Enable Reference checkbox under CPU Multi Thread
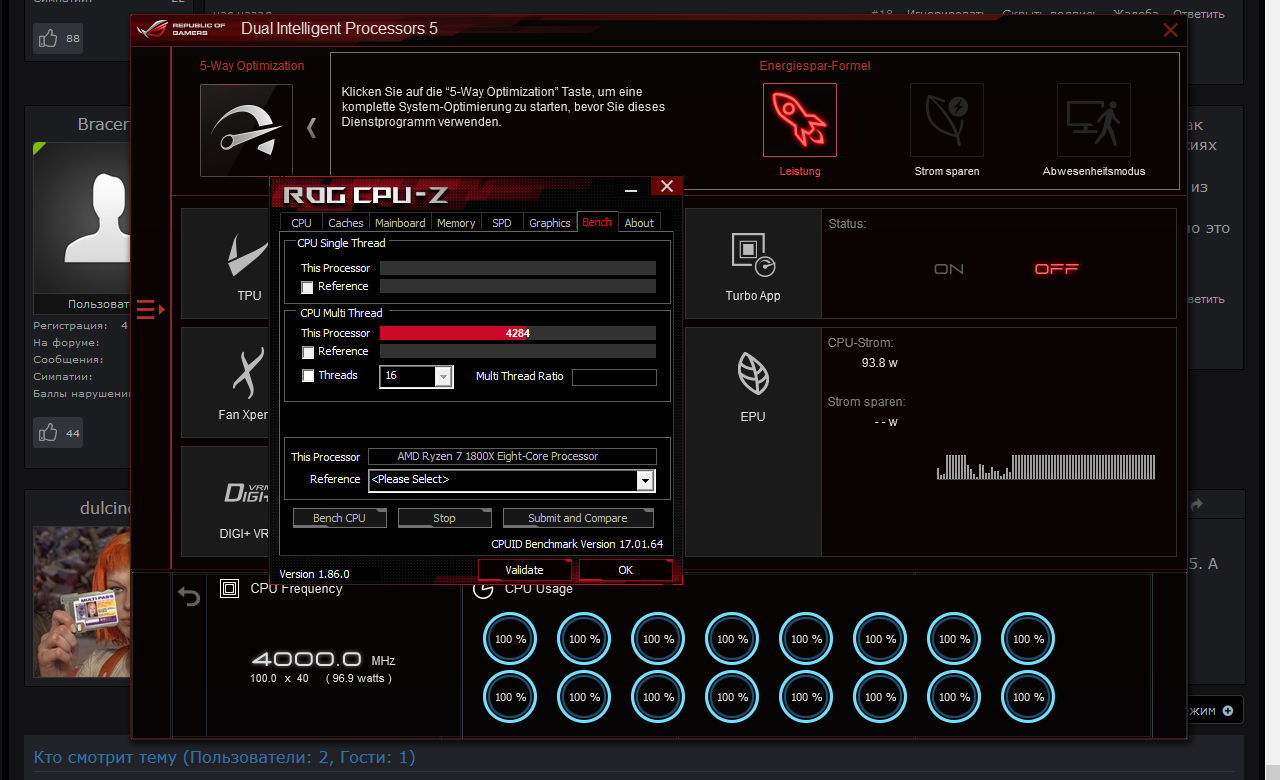Screen dimensions: 1280x780 [308, 352]
